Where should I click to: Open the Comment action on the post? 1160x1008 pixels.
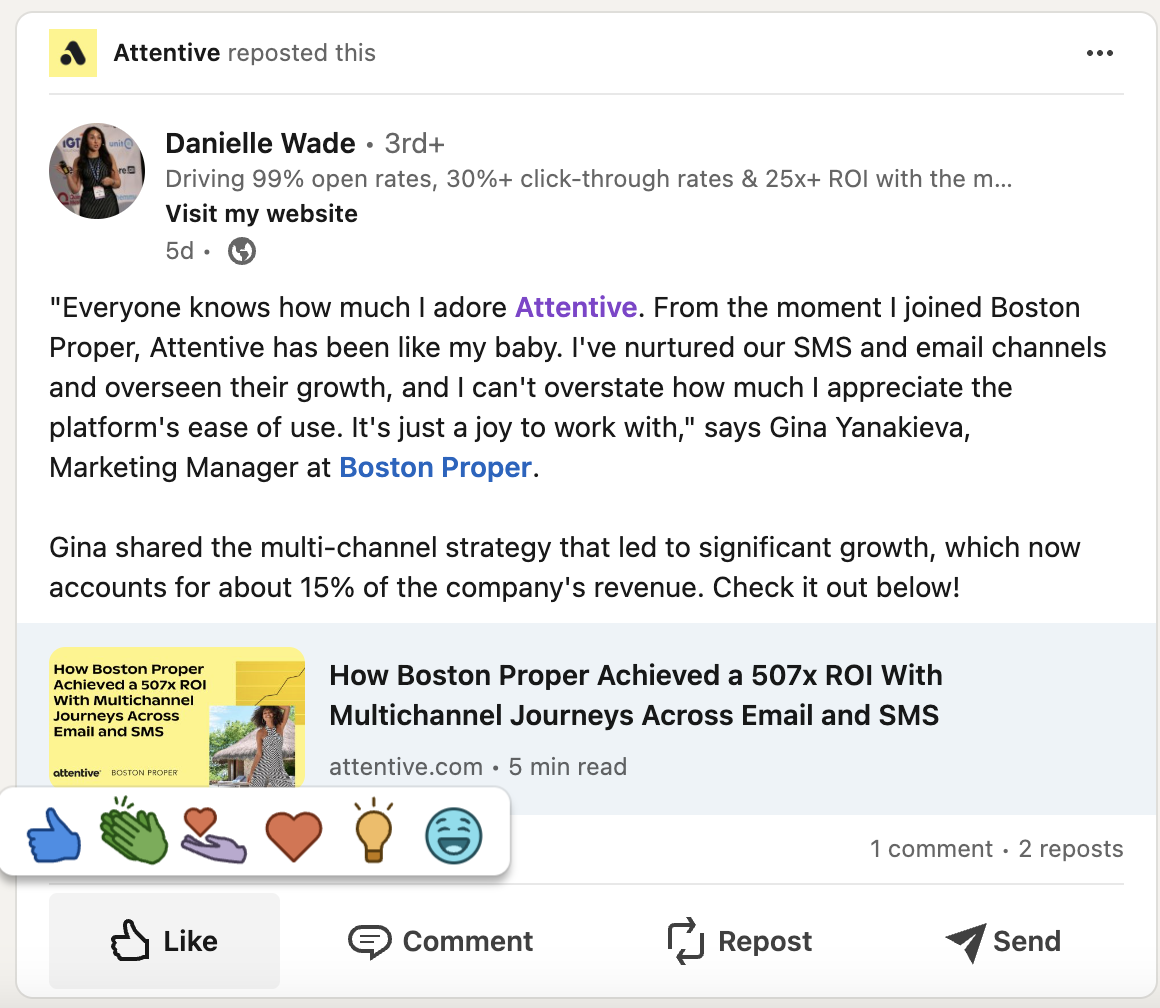point(440,941)
